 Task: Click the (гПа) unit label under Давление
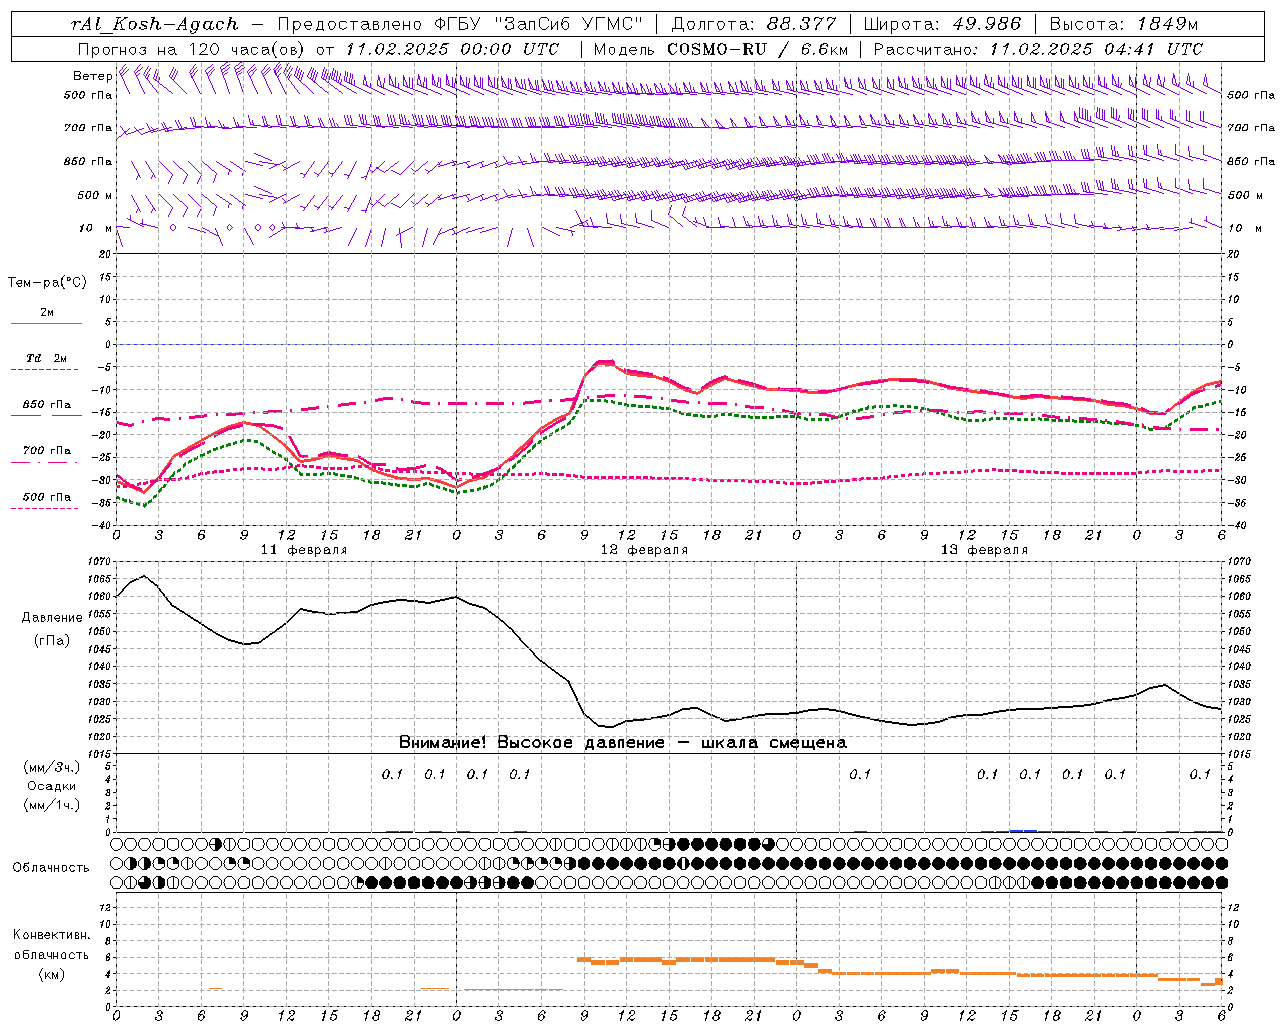tap(52, 640)
